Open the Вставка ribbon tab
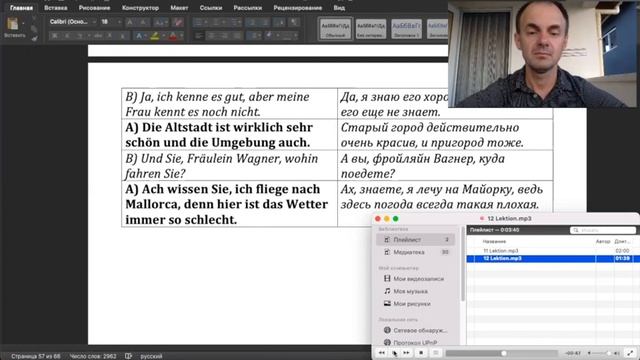Viewport: 640px width, 360px height. [56, 8]
